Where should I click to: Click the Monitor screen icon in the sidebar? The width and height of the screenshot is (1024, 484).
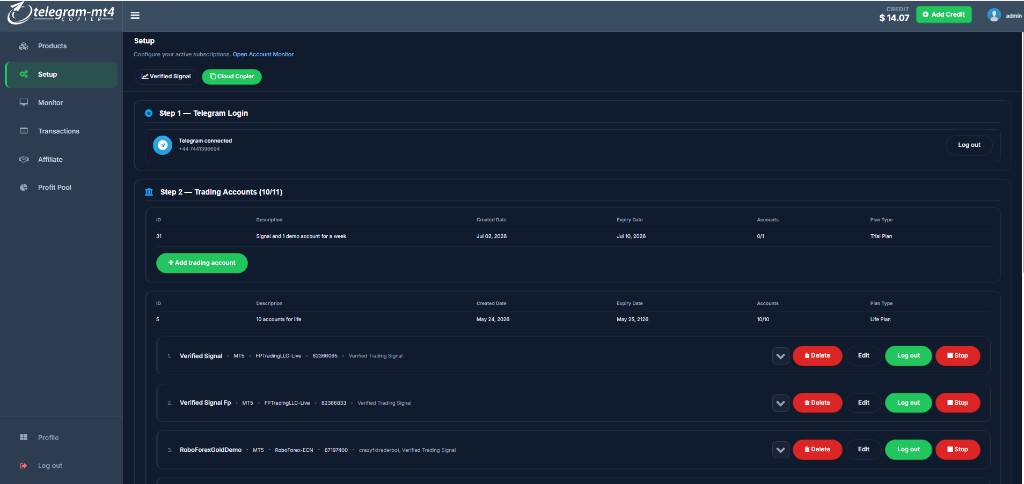pyautogui.click(x=24, y=103)
